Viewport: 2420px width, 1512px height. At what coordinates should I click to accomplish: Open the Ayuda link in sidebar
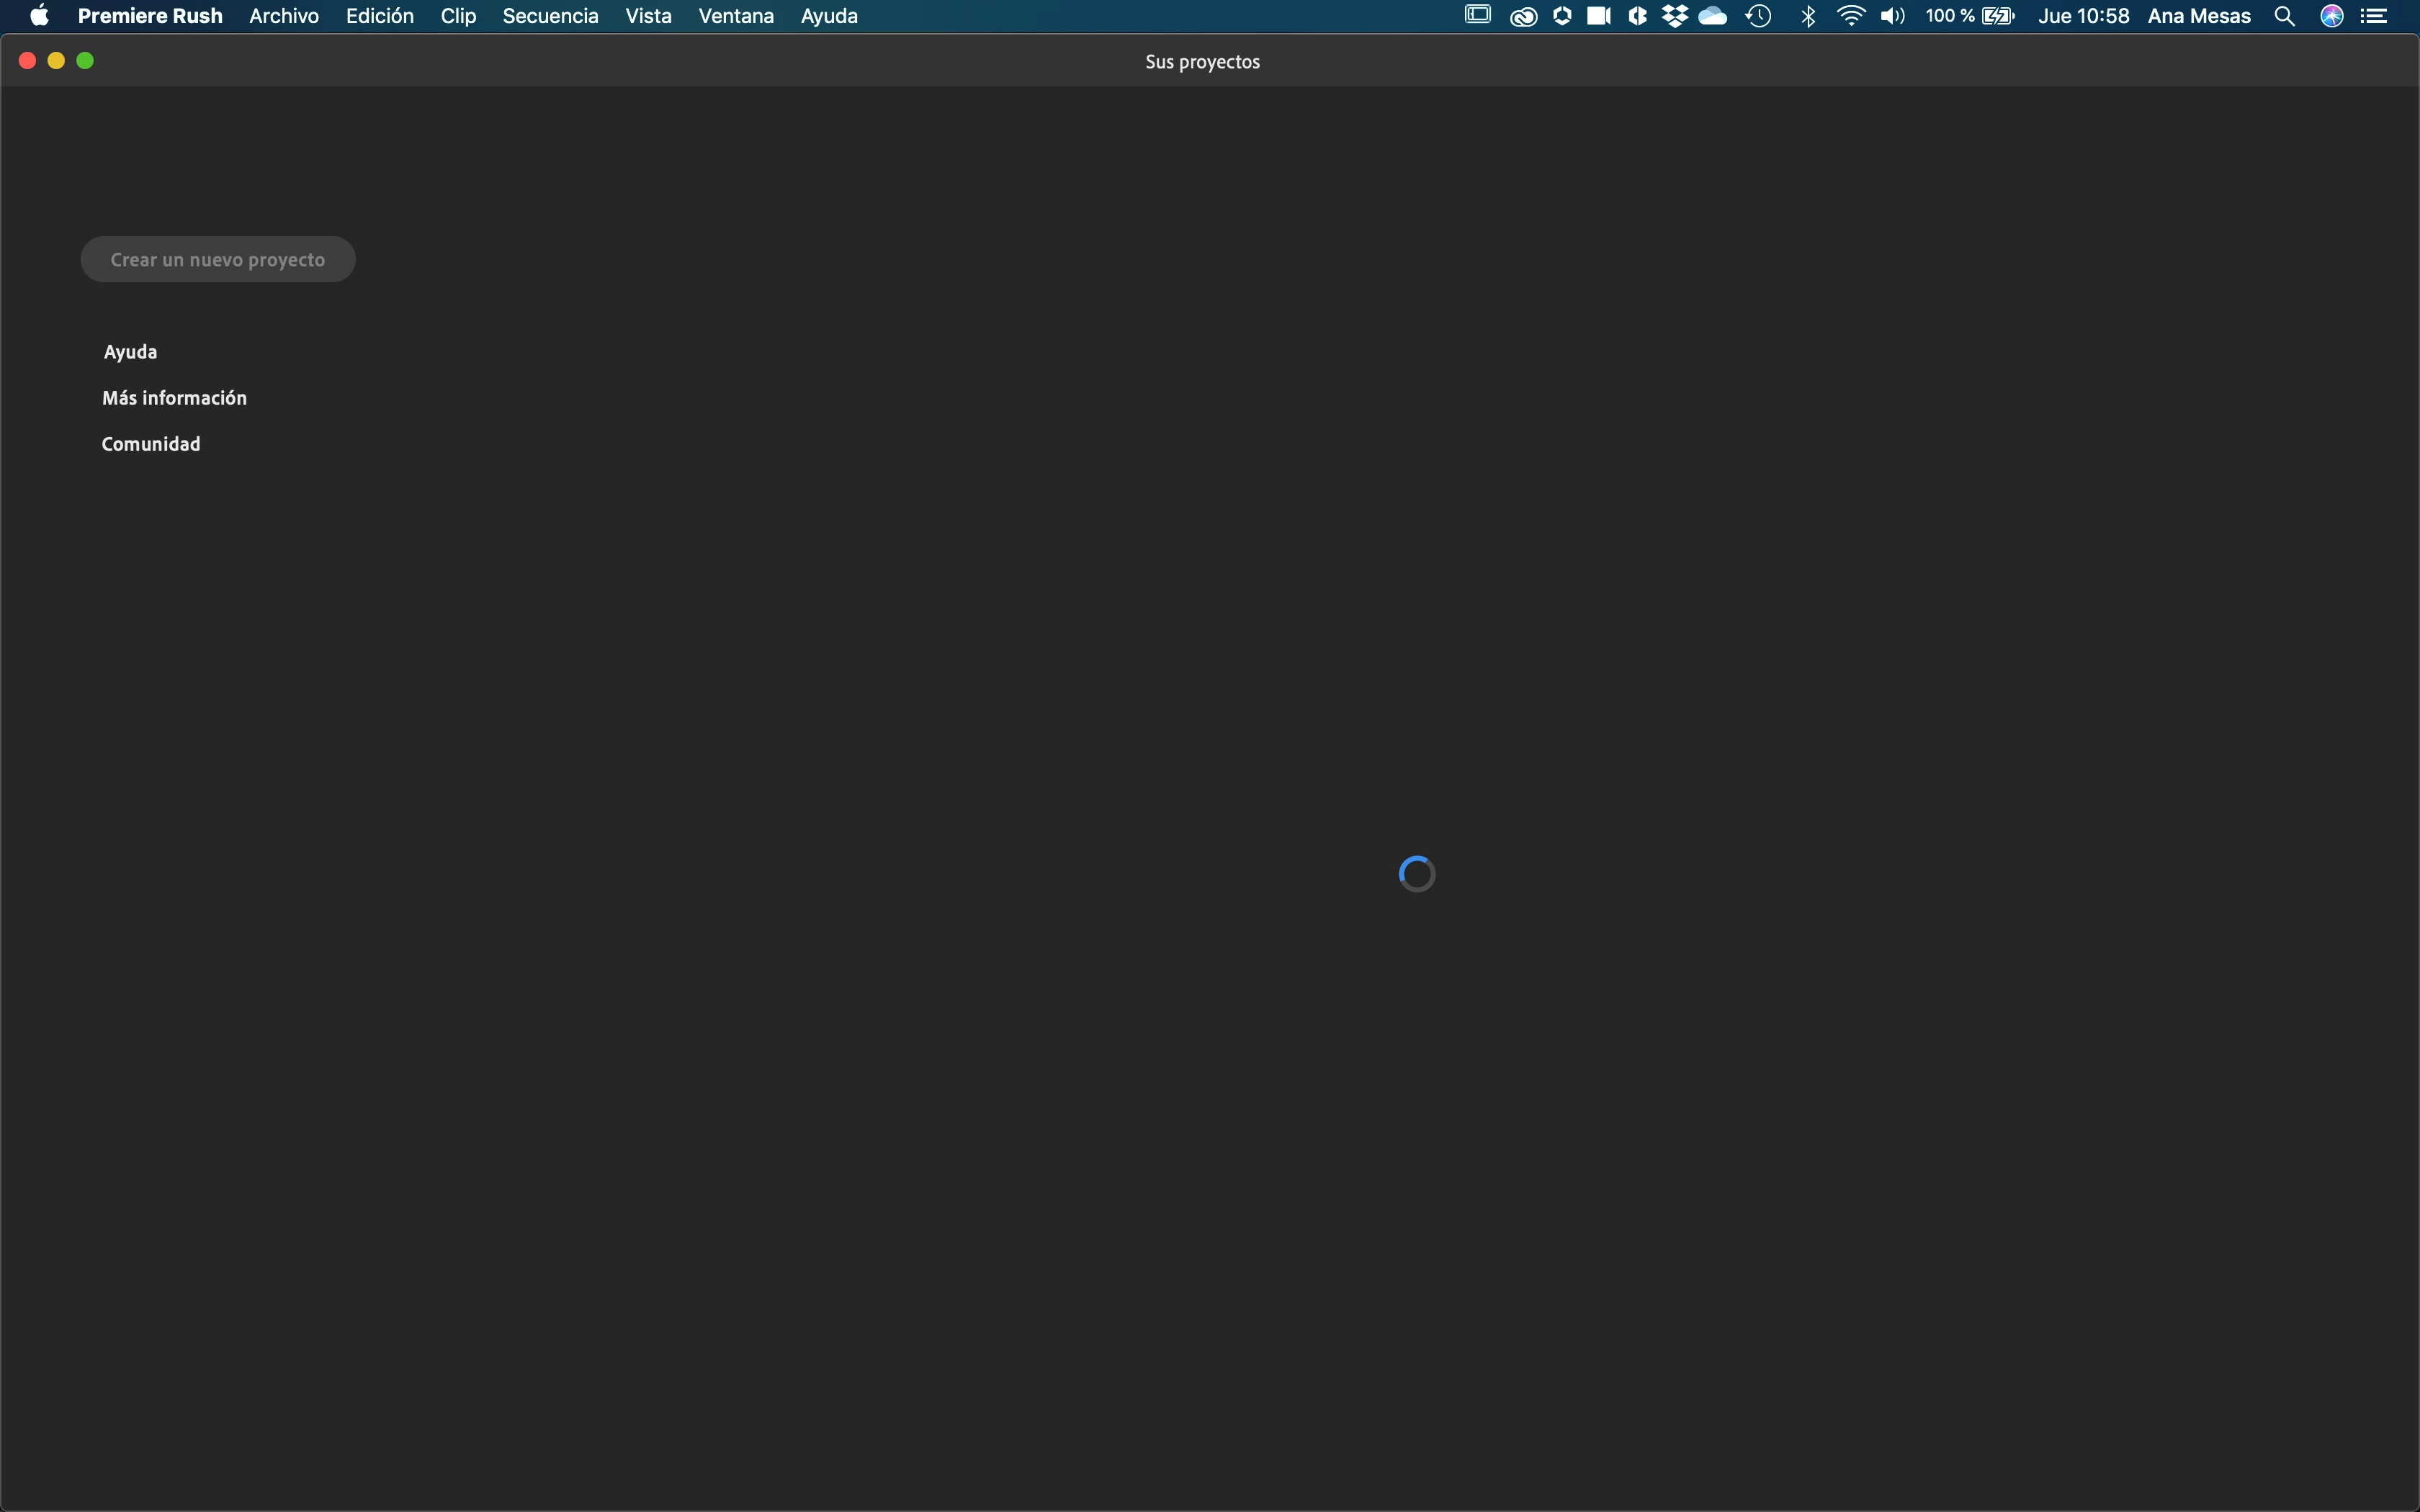[x=130, y=352]
